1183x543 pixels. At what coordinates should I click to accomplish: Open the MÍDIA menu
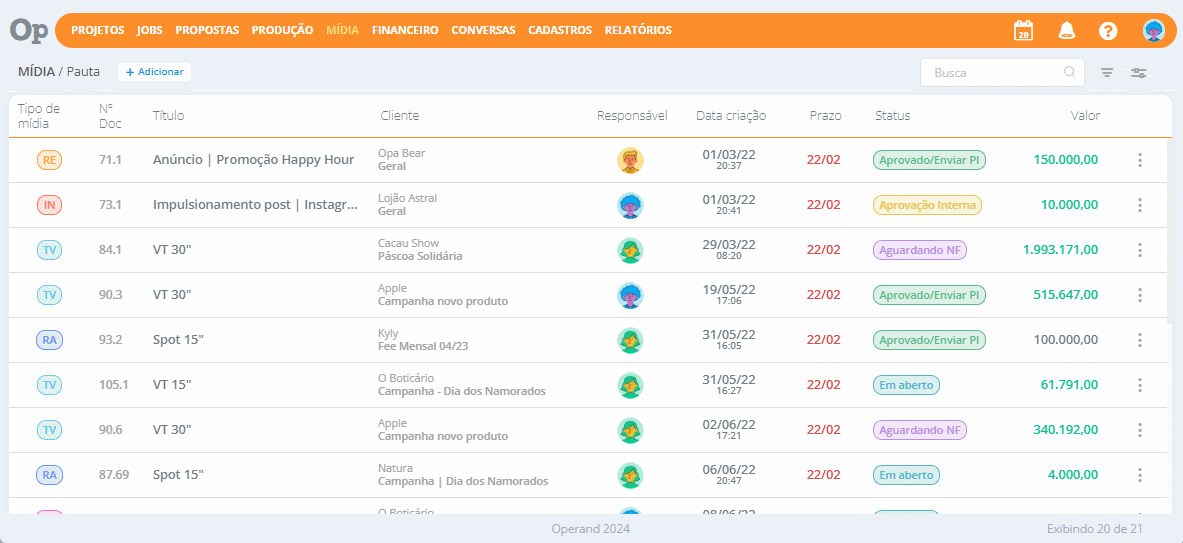tap(343, 31)
